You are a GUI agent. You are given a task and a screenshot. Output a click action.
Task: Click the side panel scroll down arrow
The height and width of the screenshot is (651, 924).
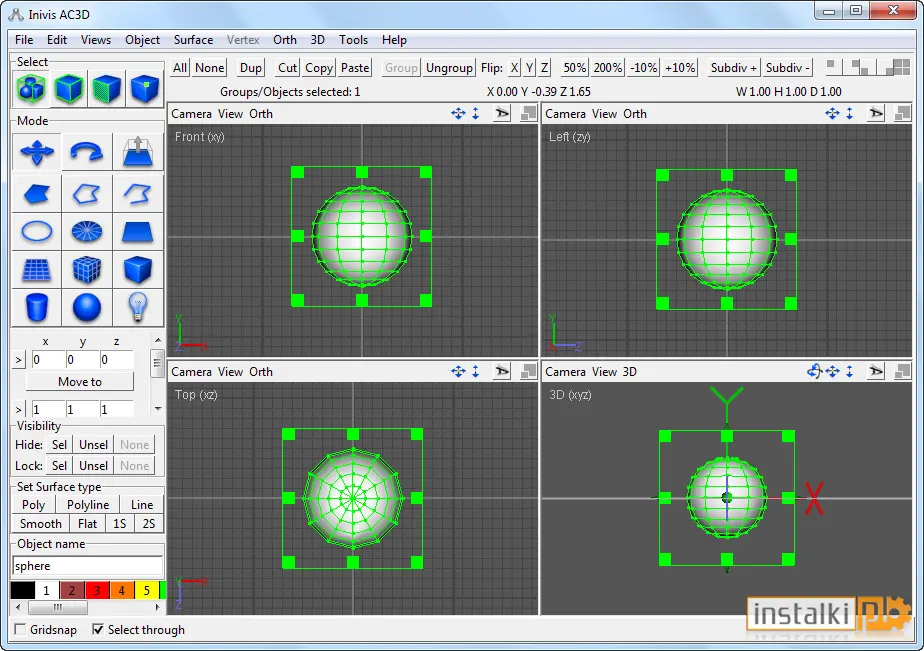tap(157, 408)
